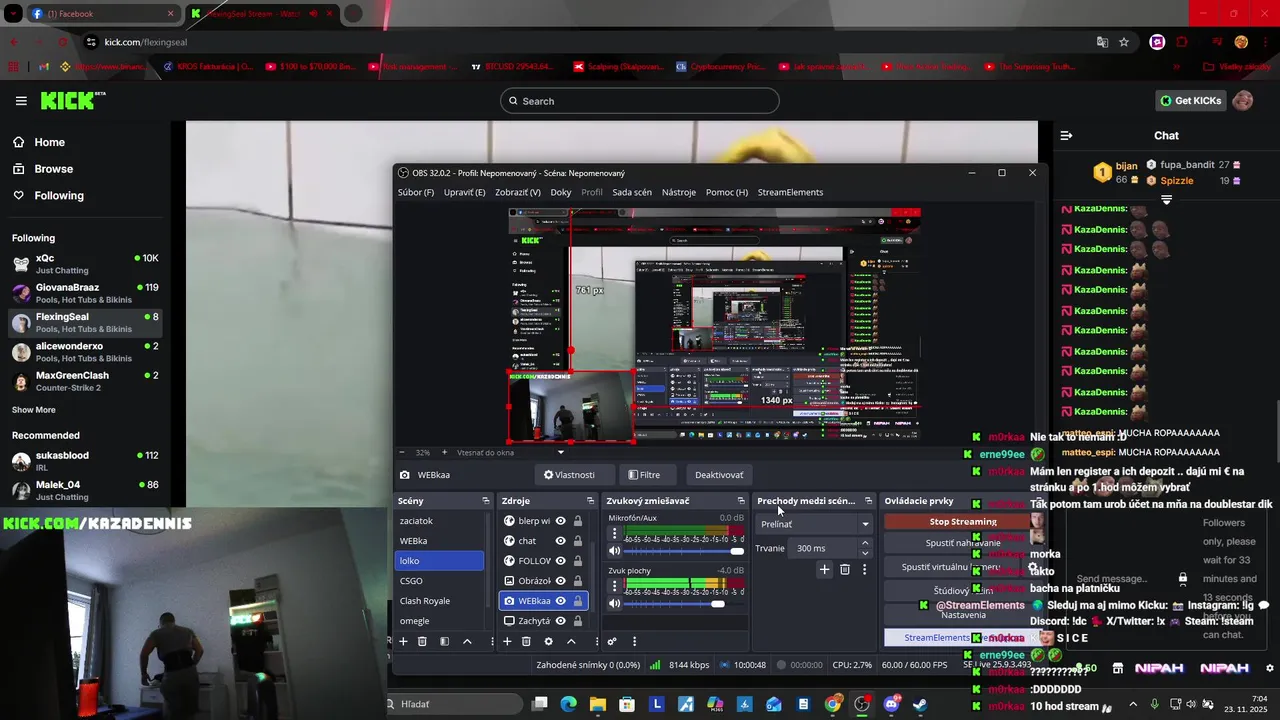The image size is (1280, 720).
Task: Move selected scene up in Scény
Action: pyautogui.click(x=467, y=641)
